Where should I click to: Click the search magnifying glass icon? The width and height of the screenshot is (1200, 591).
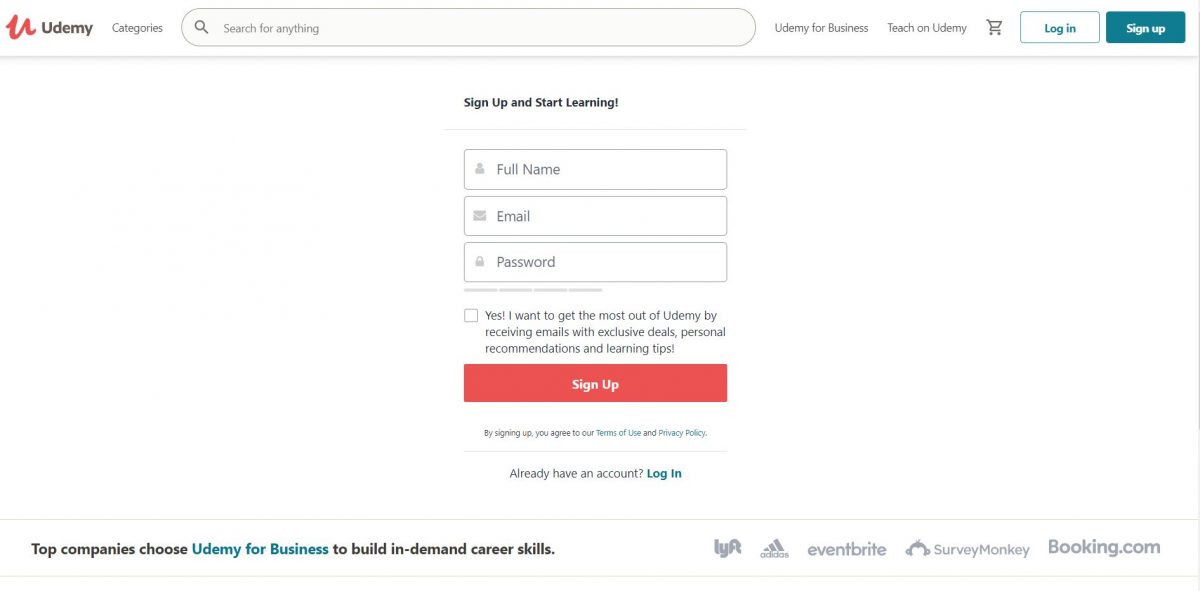click(201, 27)
